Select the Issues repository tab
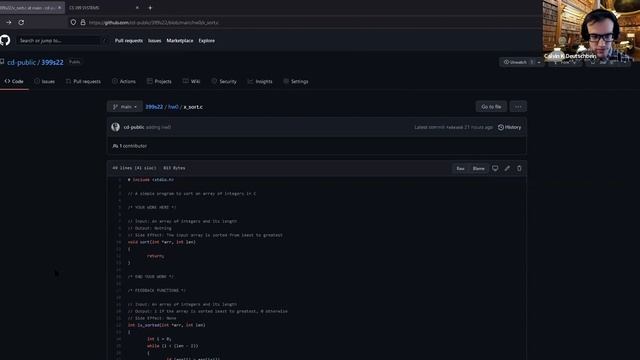Viewport: 640px width, 360px height. point(44,81)
